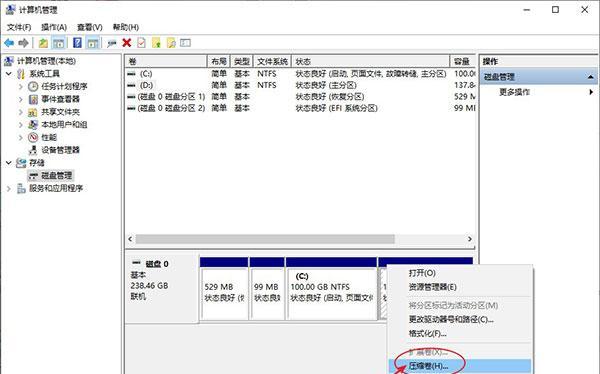Choose 打开(O) from context menu

pos(422,273)
